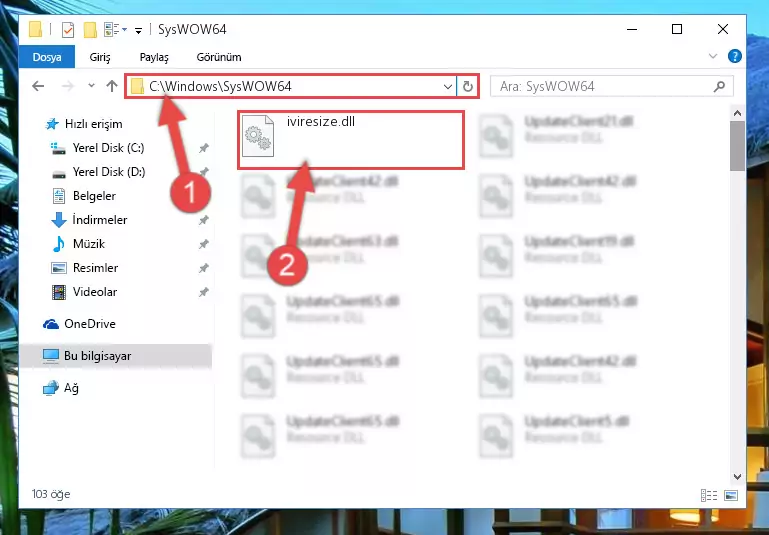This screenshot has width=769, height=535.
Task: Select Bu bilgisayar in the navigation pane
Action: click(x=116, y=356)
